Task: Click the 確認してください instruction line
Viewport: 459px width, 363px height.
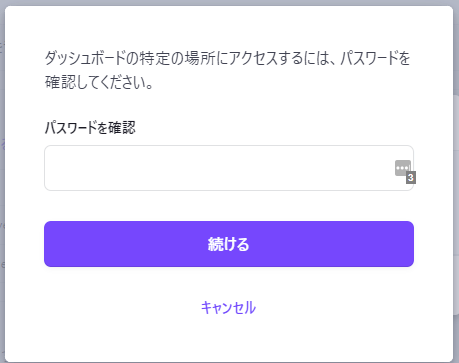Action: click(99, 82)
